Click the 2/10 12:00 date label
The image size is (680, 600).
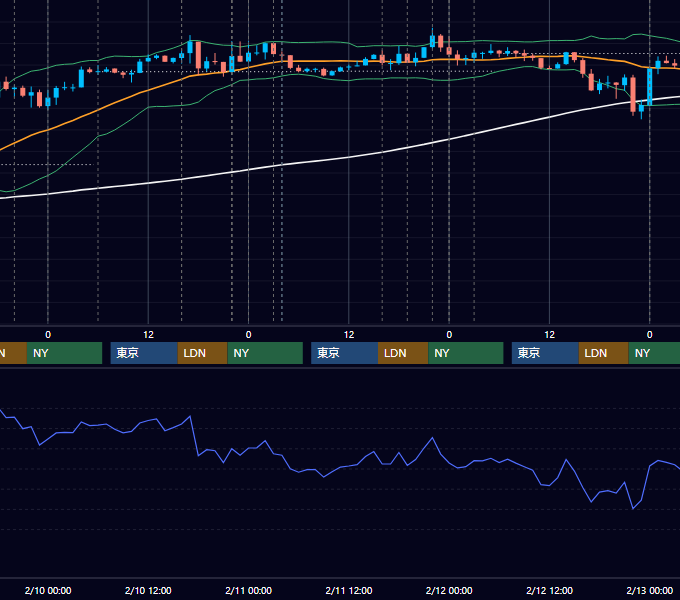point(148,590)
